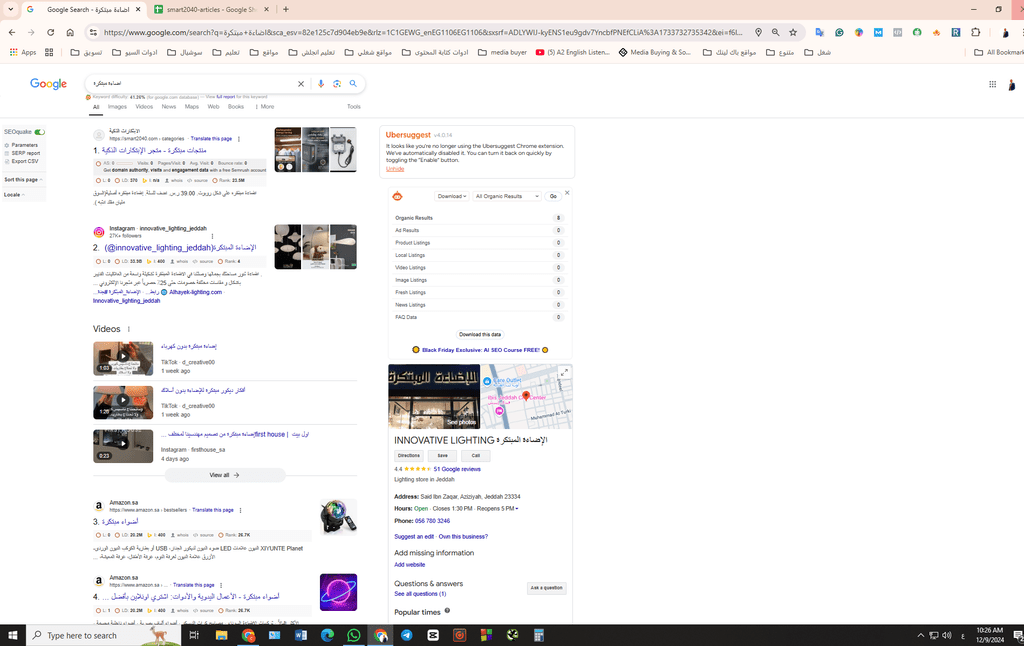This screenshot has width=1024, height=646.
Task: Switch to the News results tab
Action: point(169,106)
